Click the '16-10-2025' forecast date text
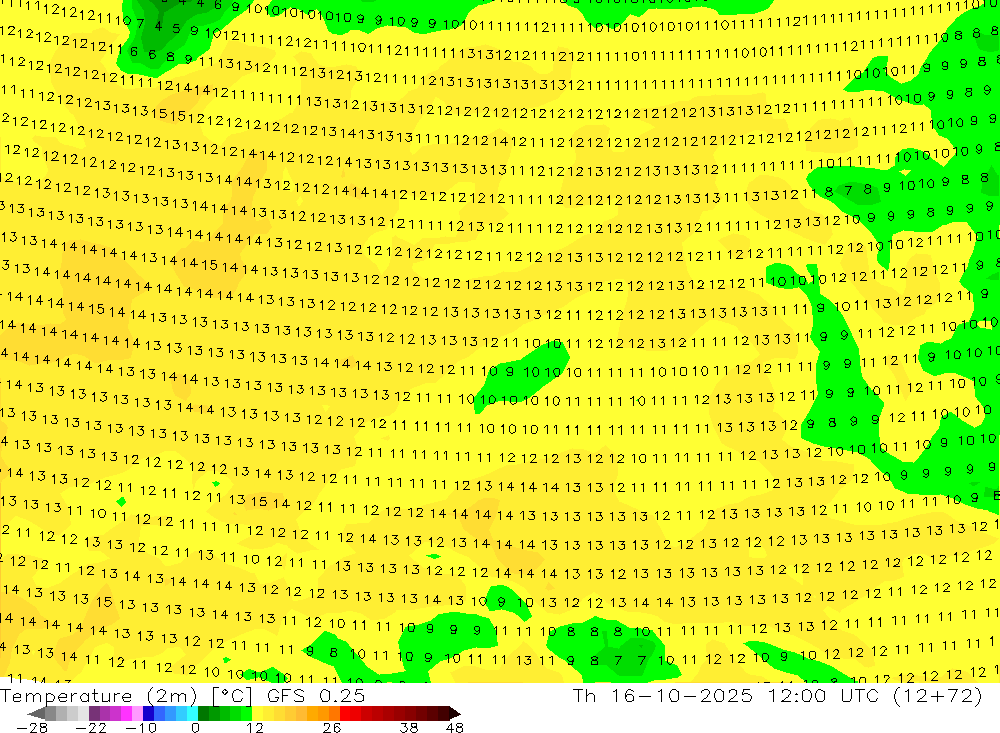Viewport: 1000px width, 733px height. coord(682,695)
